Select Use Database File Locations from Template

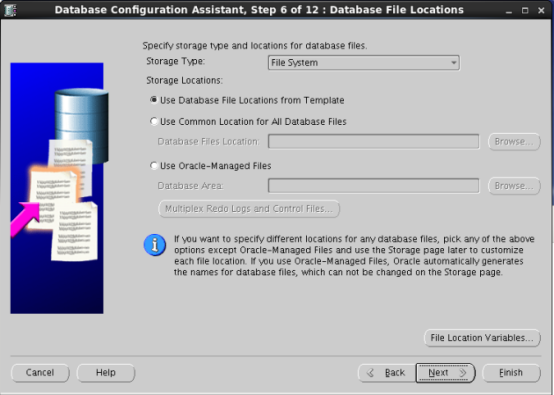247,100
